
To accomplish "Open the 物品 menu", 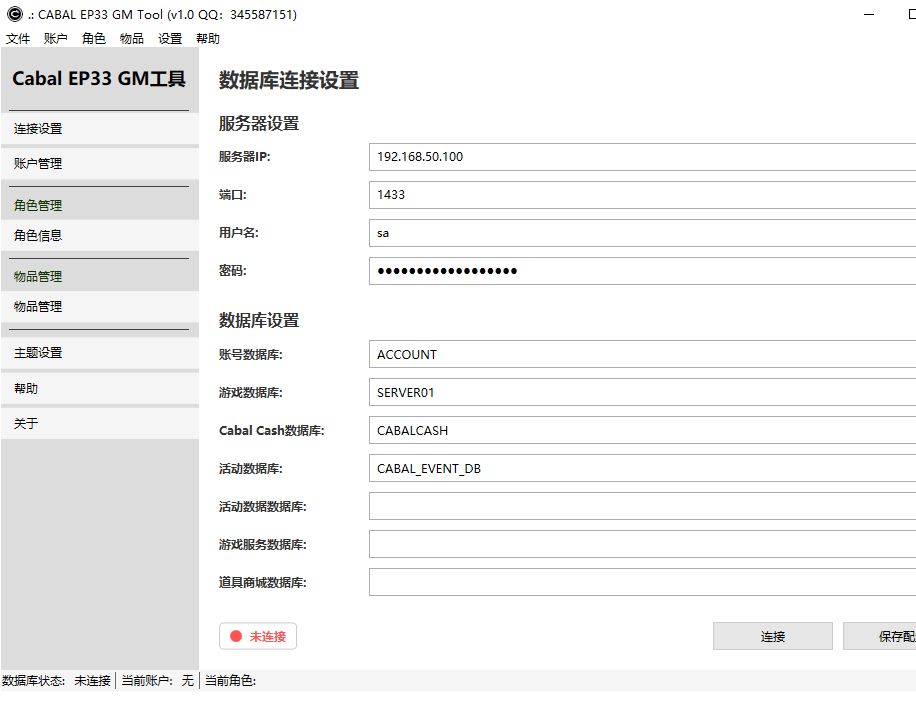I will pyautogui.click(x=131, y=39).
